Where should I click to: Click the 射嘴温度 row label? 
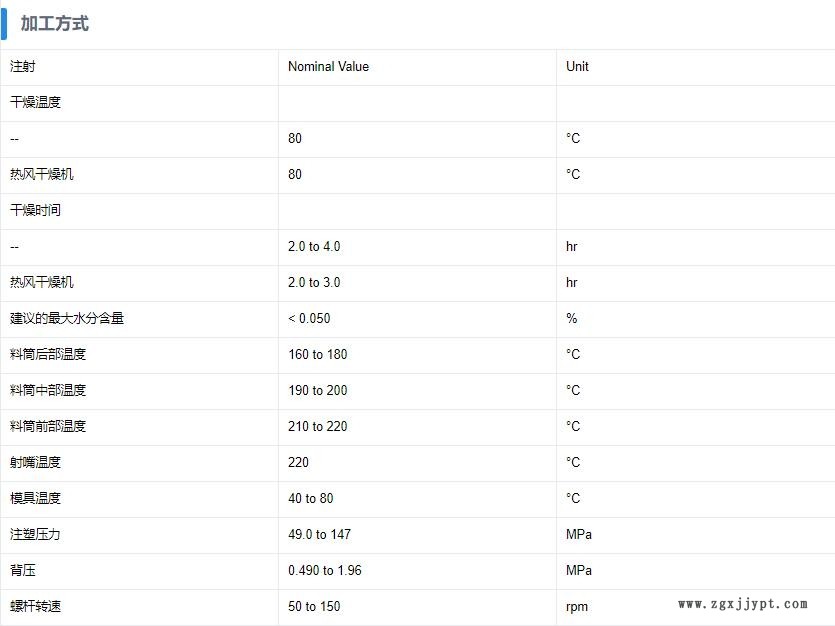click(x=36, y=463)
